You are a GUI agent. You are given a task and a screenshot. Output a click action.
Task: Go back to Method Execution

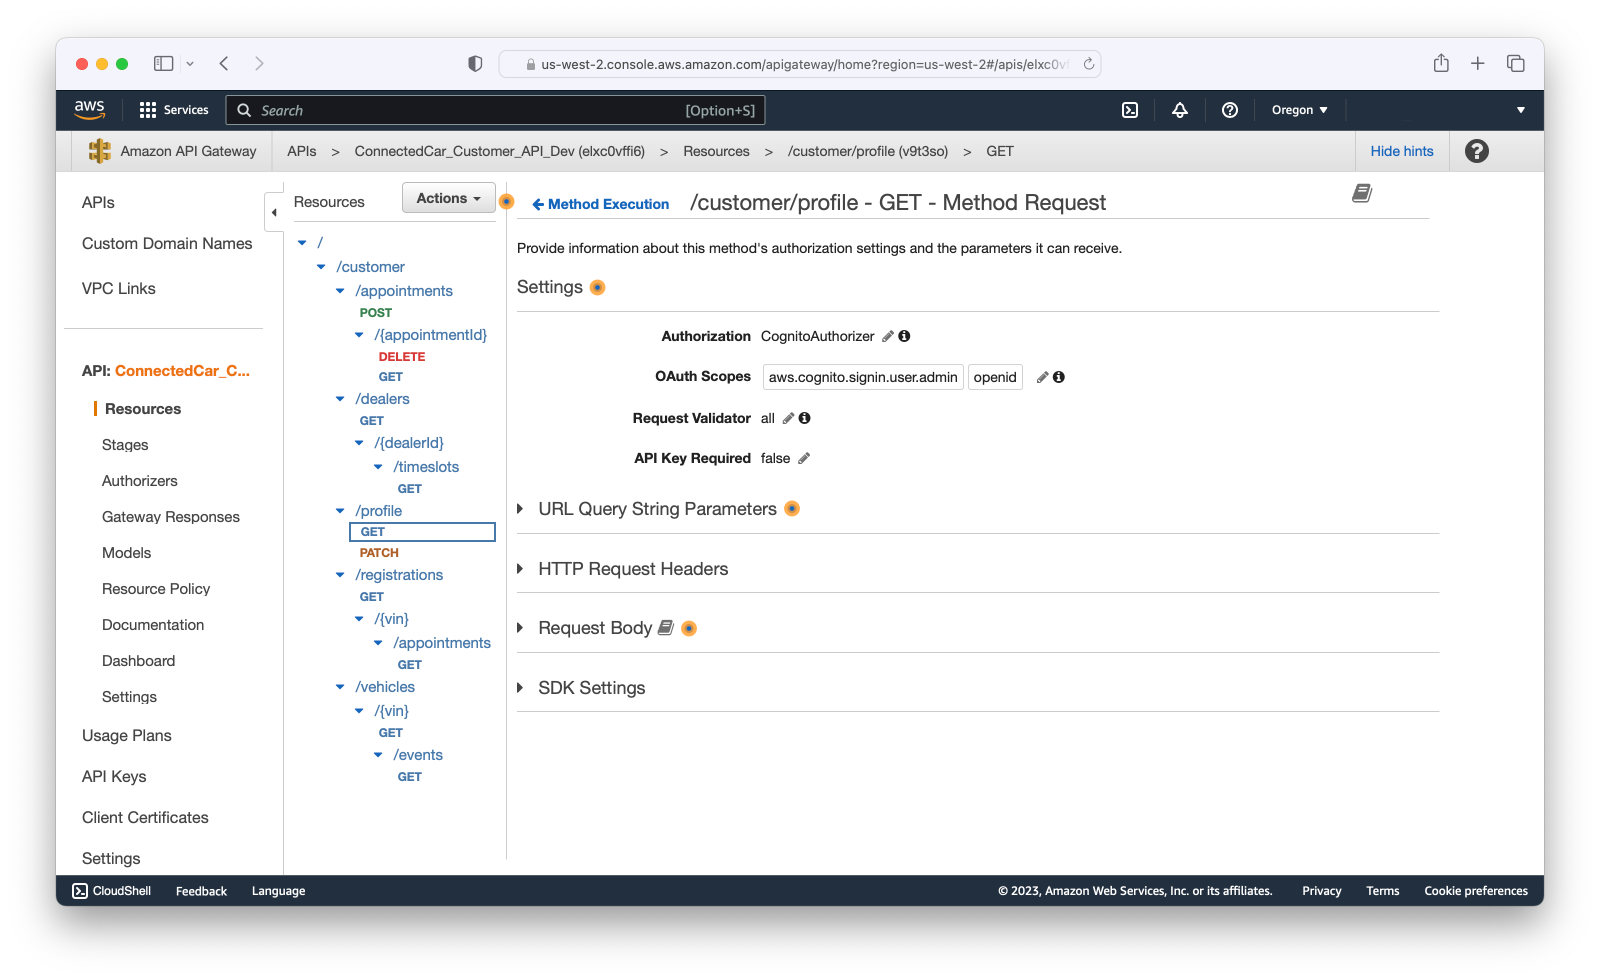pos(600,204)
